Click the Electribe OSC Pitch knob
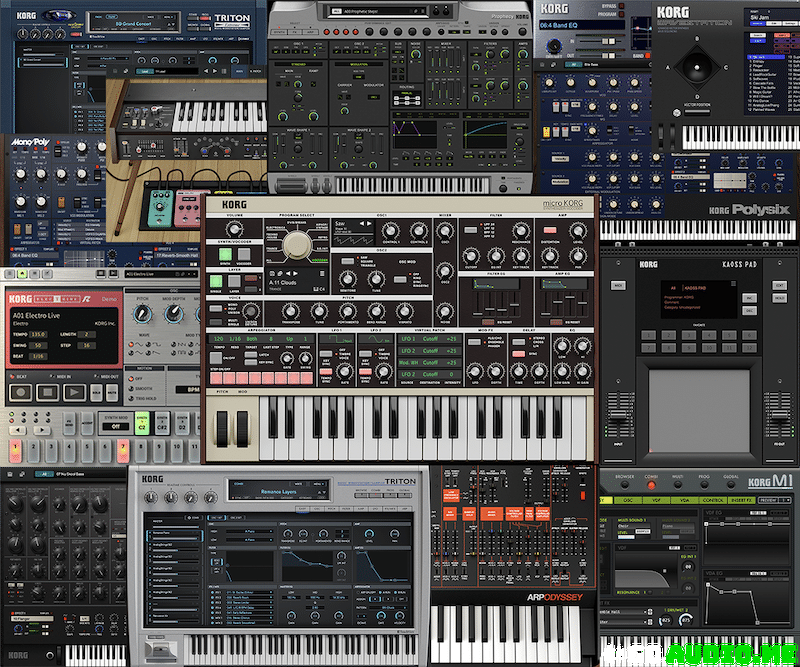The height and width of the screenshot is (667, 800). 143,314
